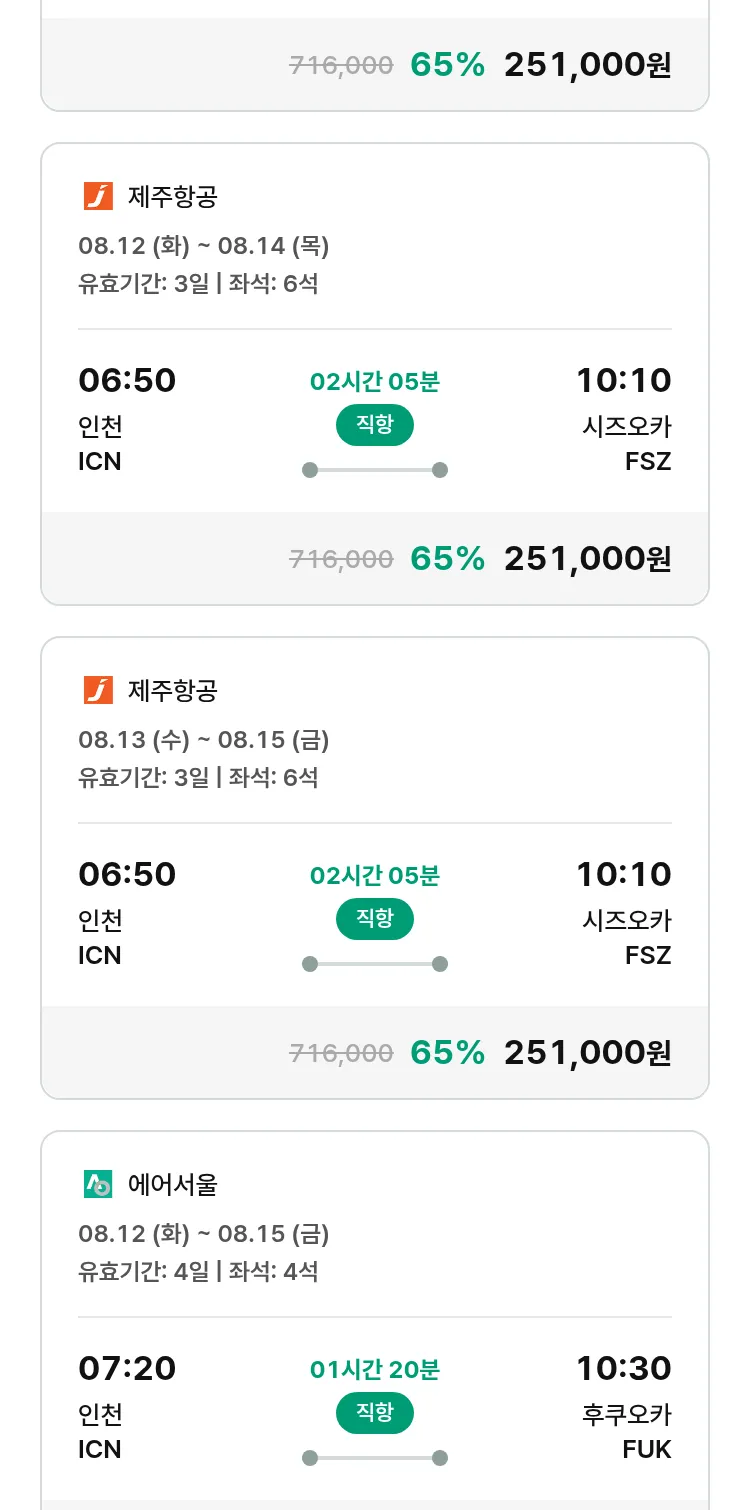
Task: Tap the 01시간 20분 flight duration
Action: click(374, 1369)
